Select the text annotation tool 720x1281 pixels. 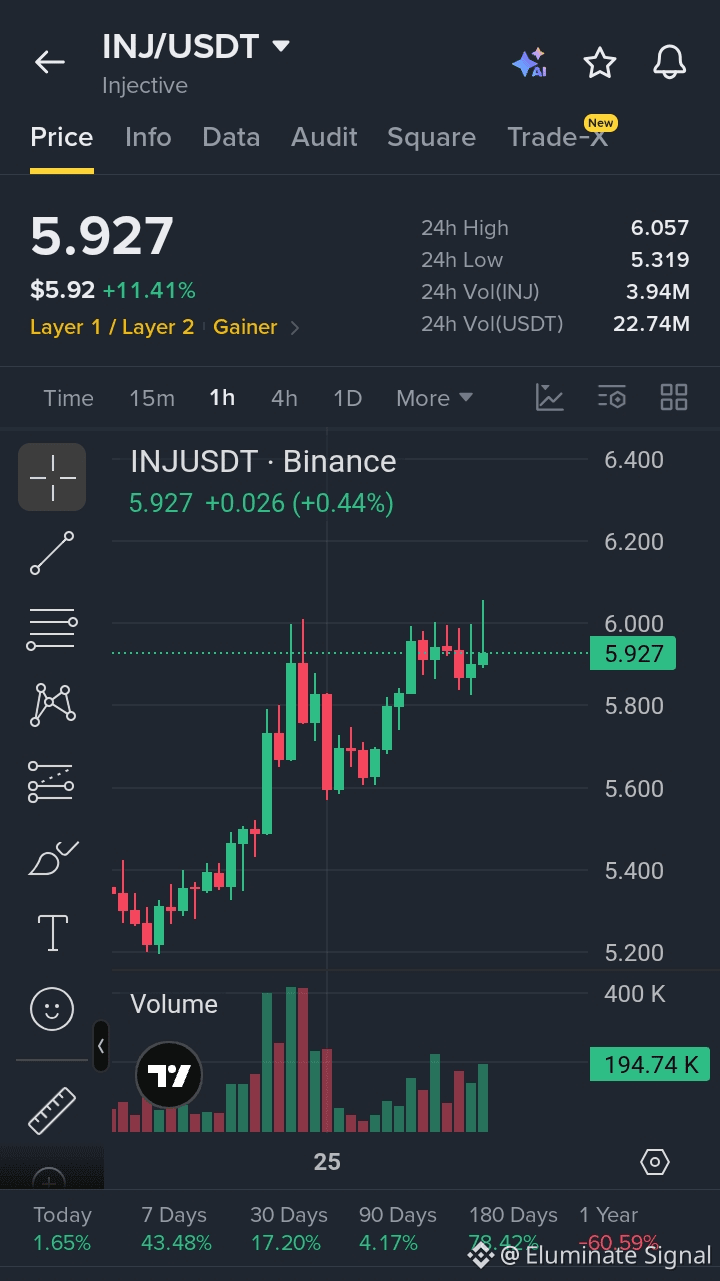click(52, 933)
